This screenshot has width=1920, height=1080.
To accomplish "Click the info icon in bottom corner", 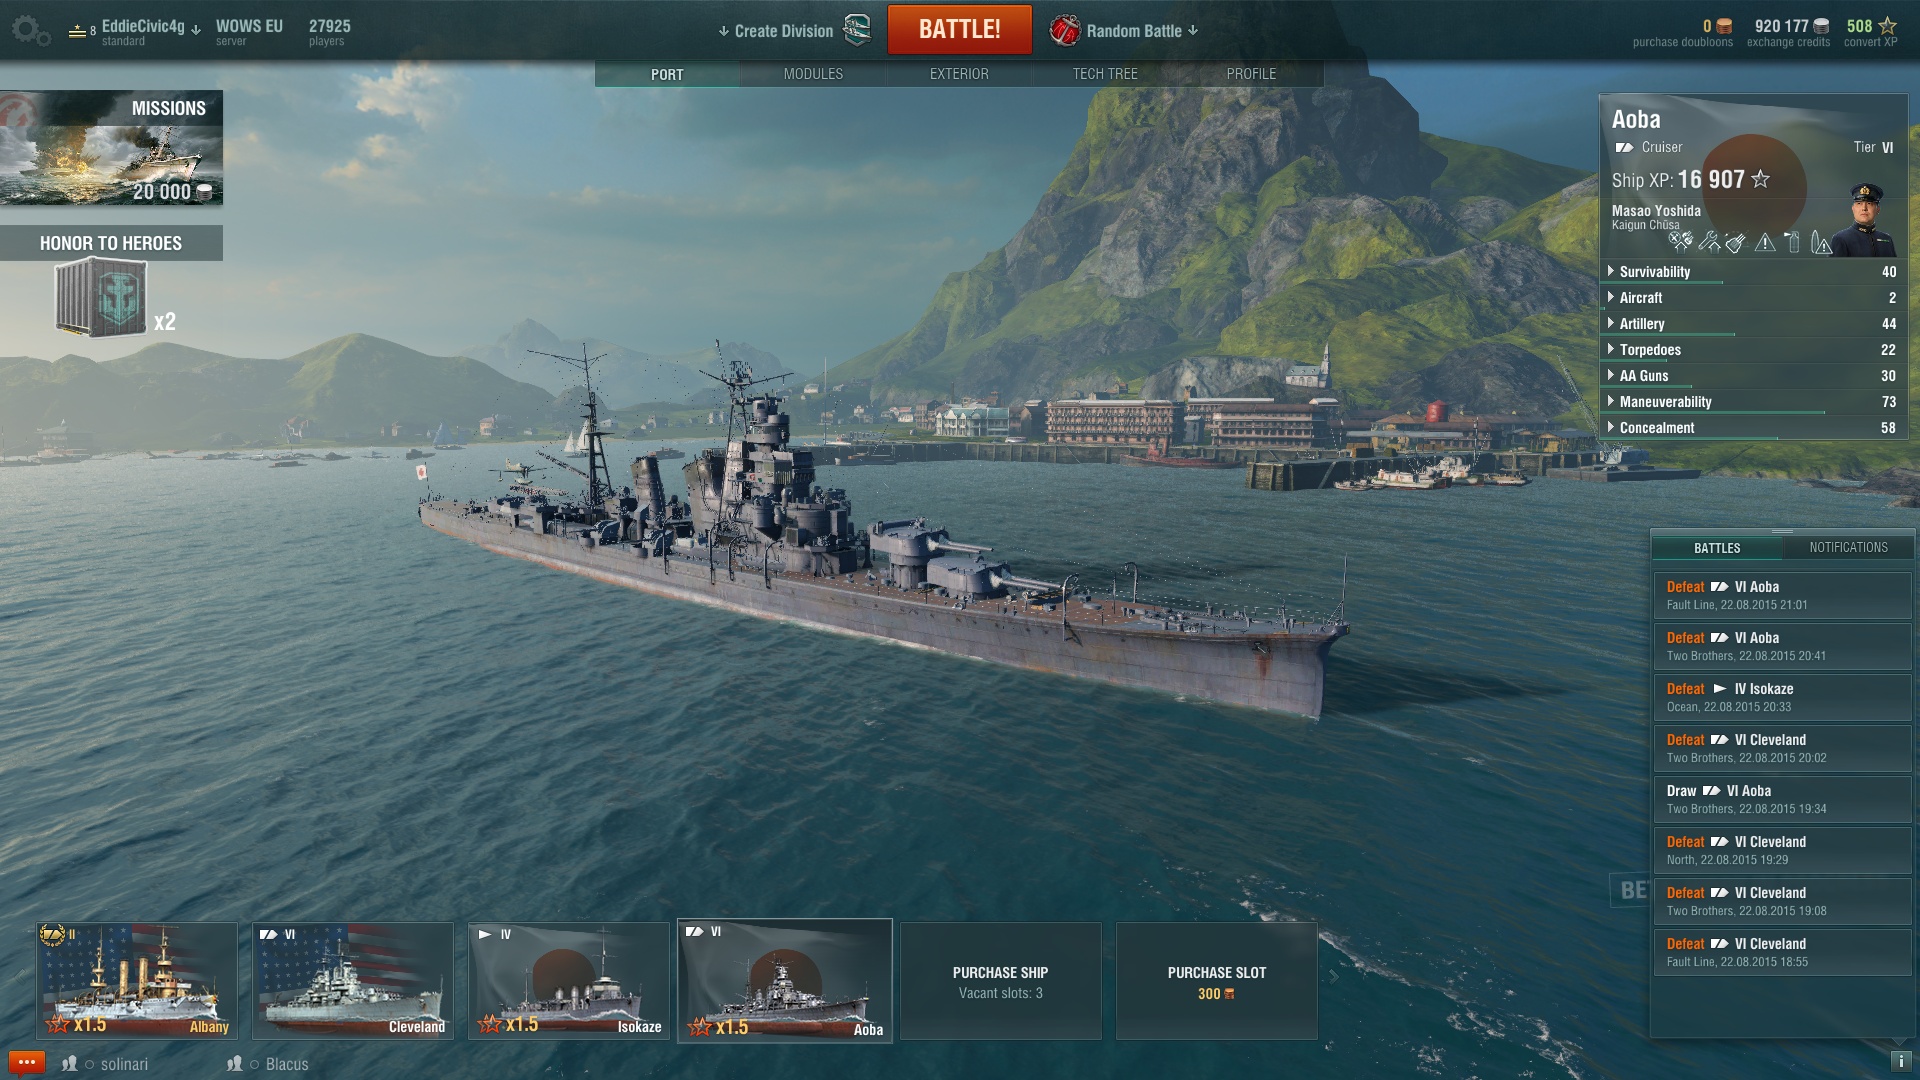I will click(x=1901, y=1062).
